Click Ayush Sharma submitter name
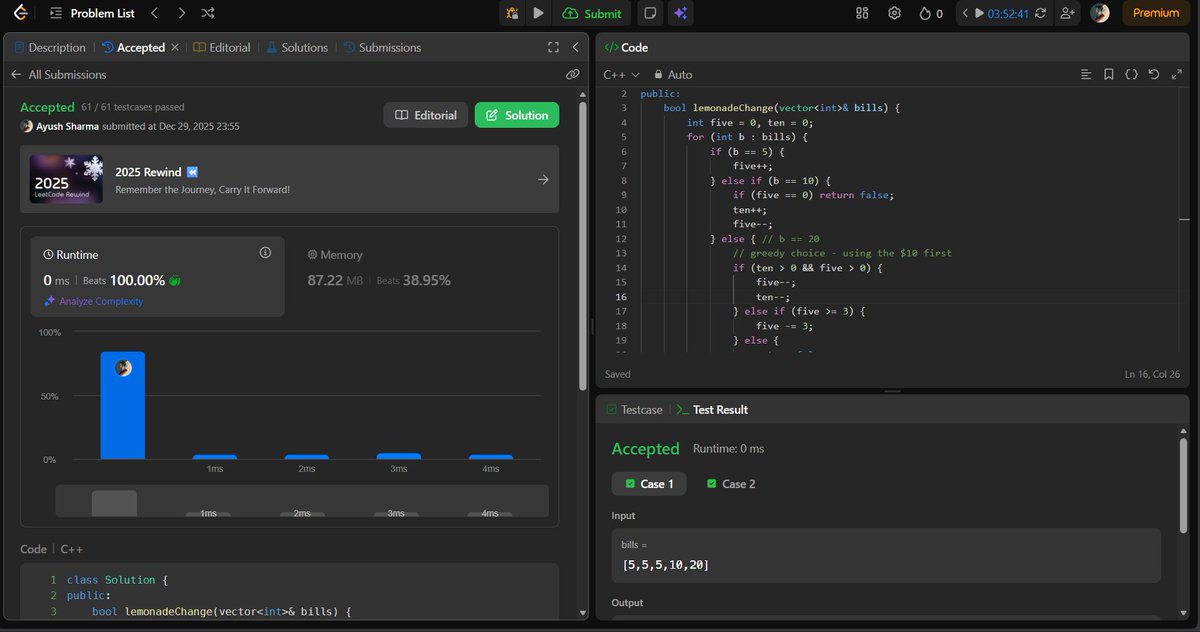 [69, 126]
